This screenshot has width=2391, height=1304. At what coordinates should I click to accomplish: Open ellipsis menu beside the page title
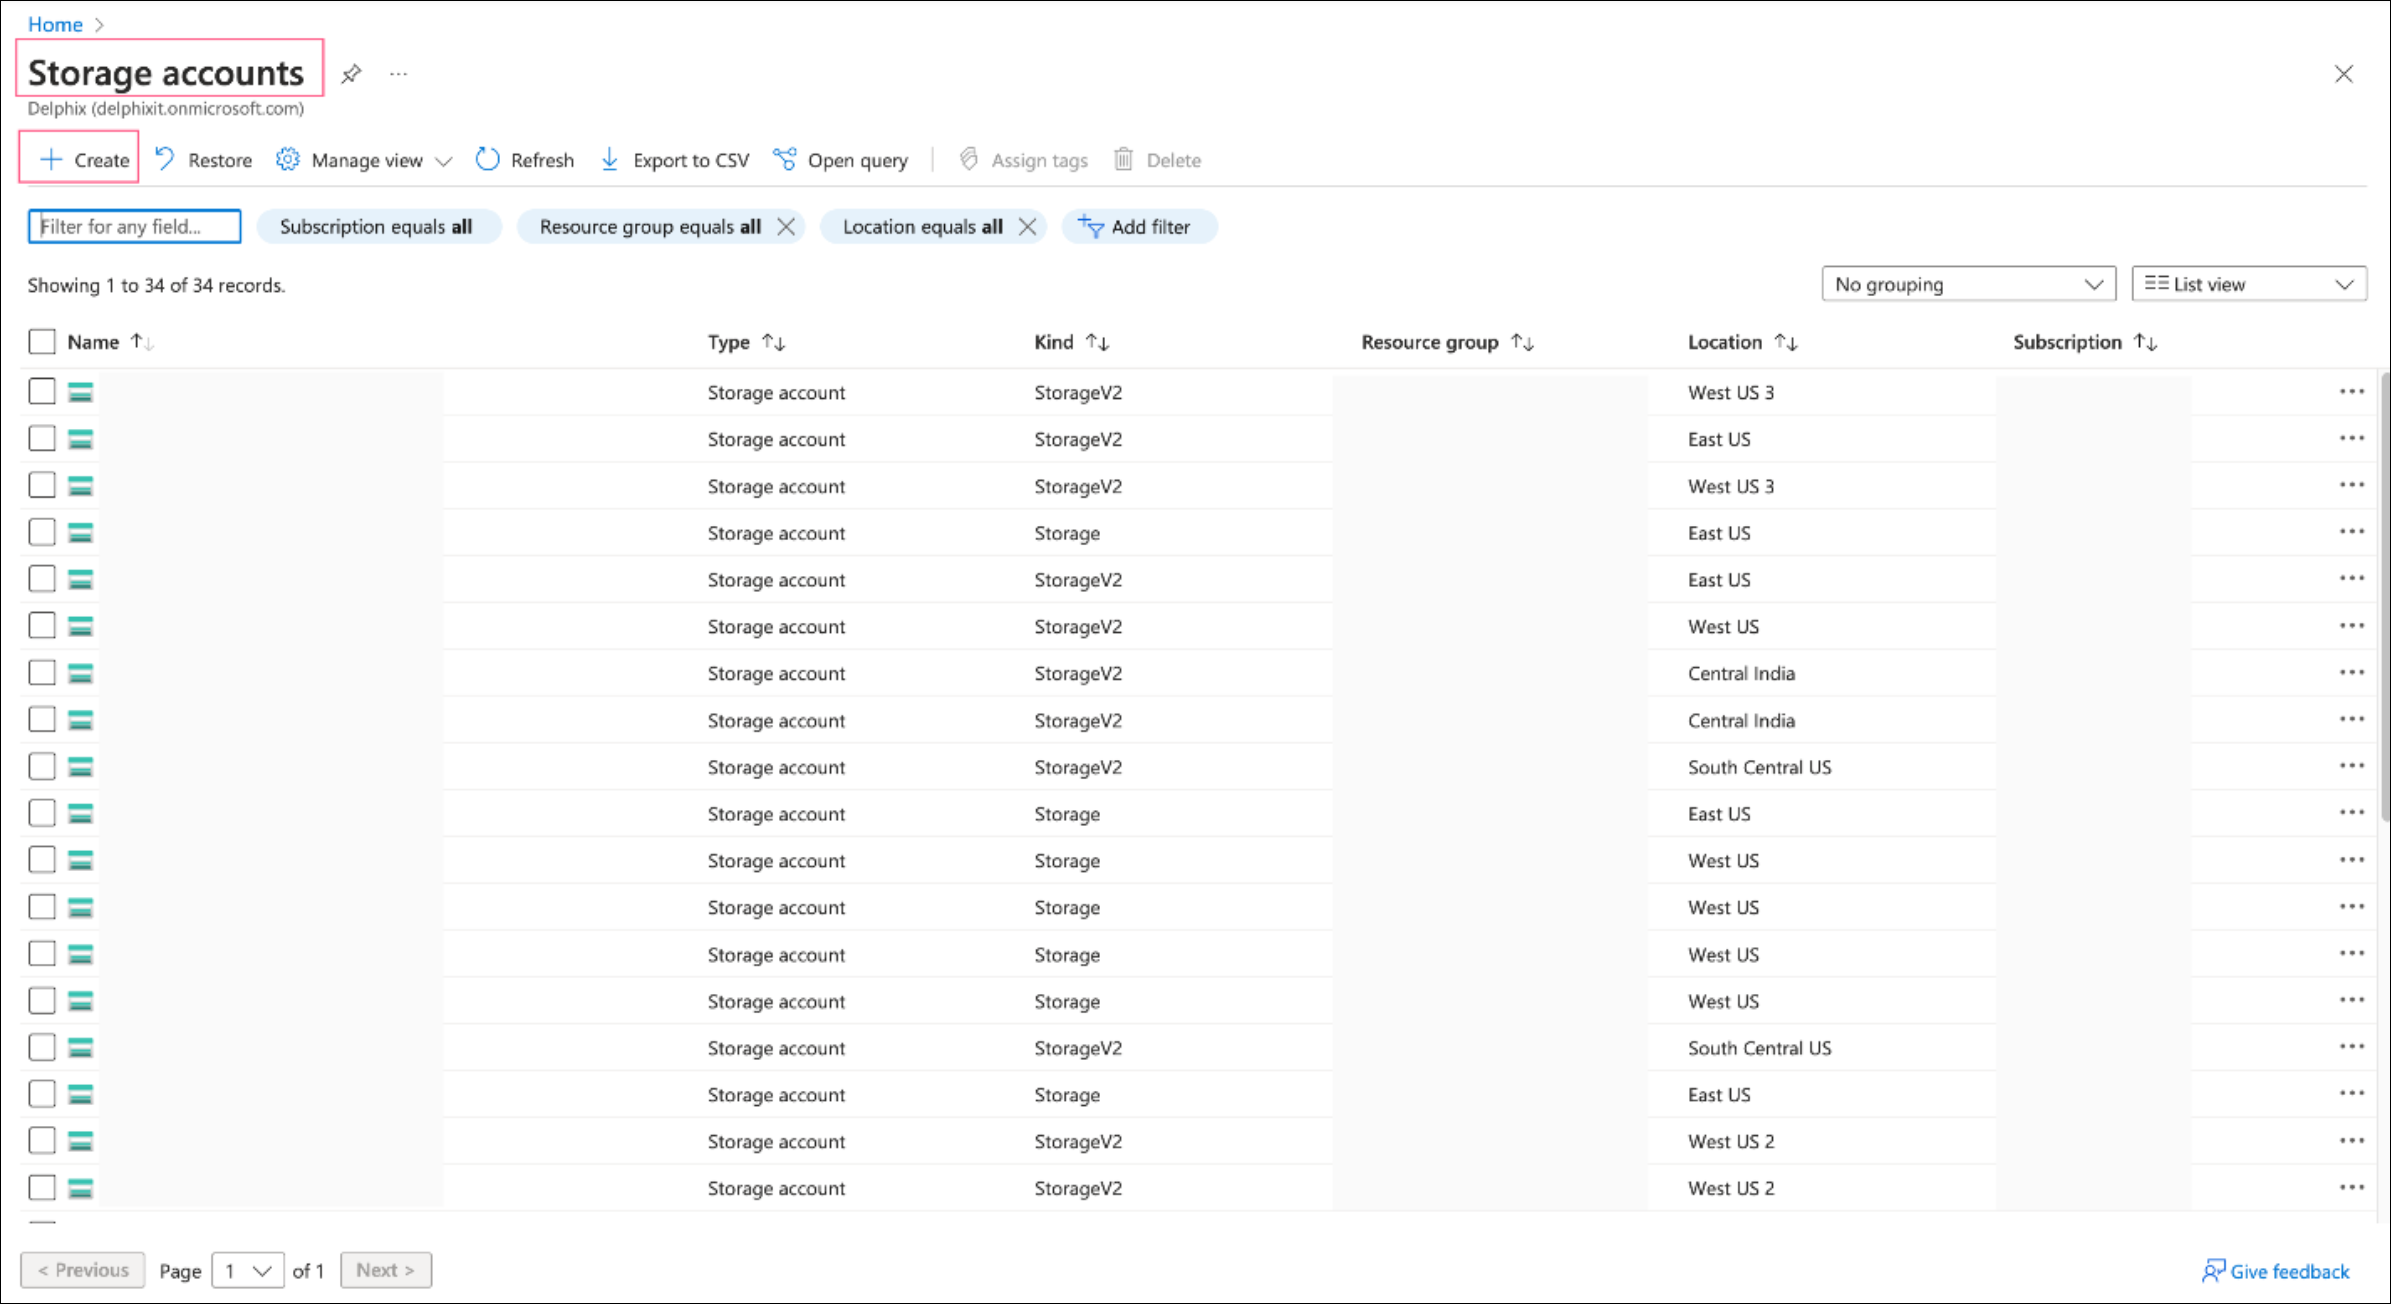[x=398, y=74]
